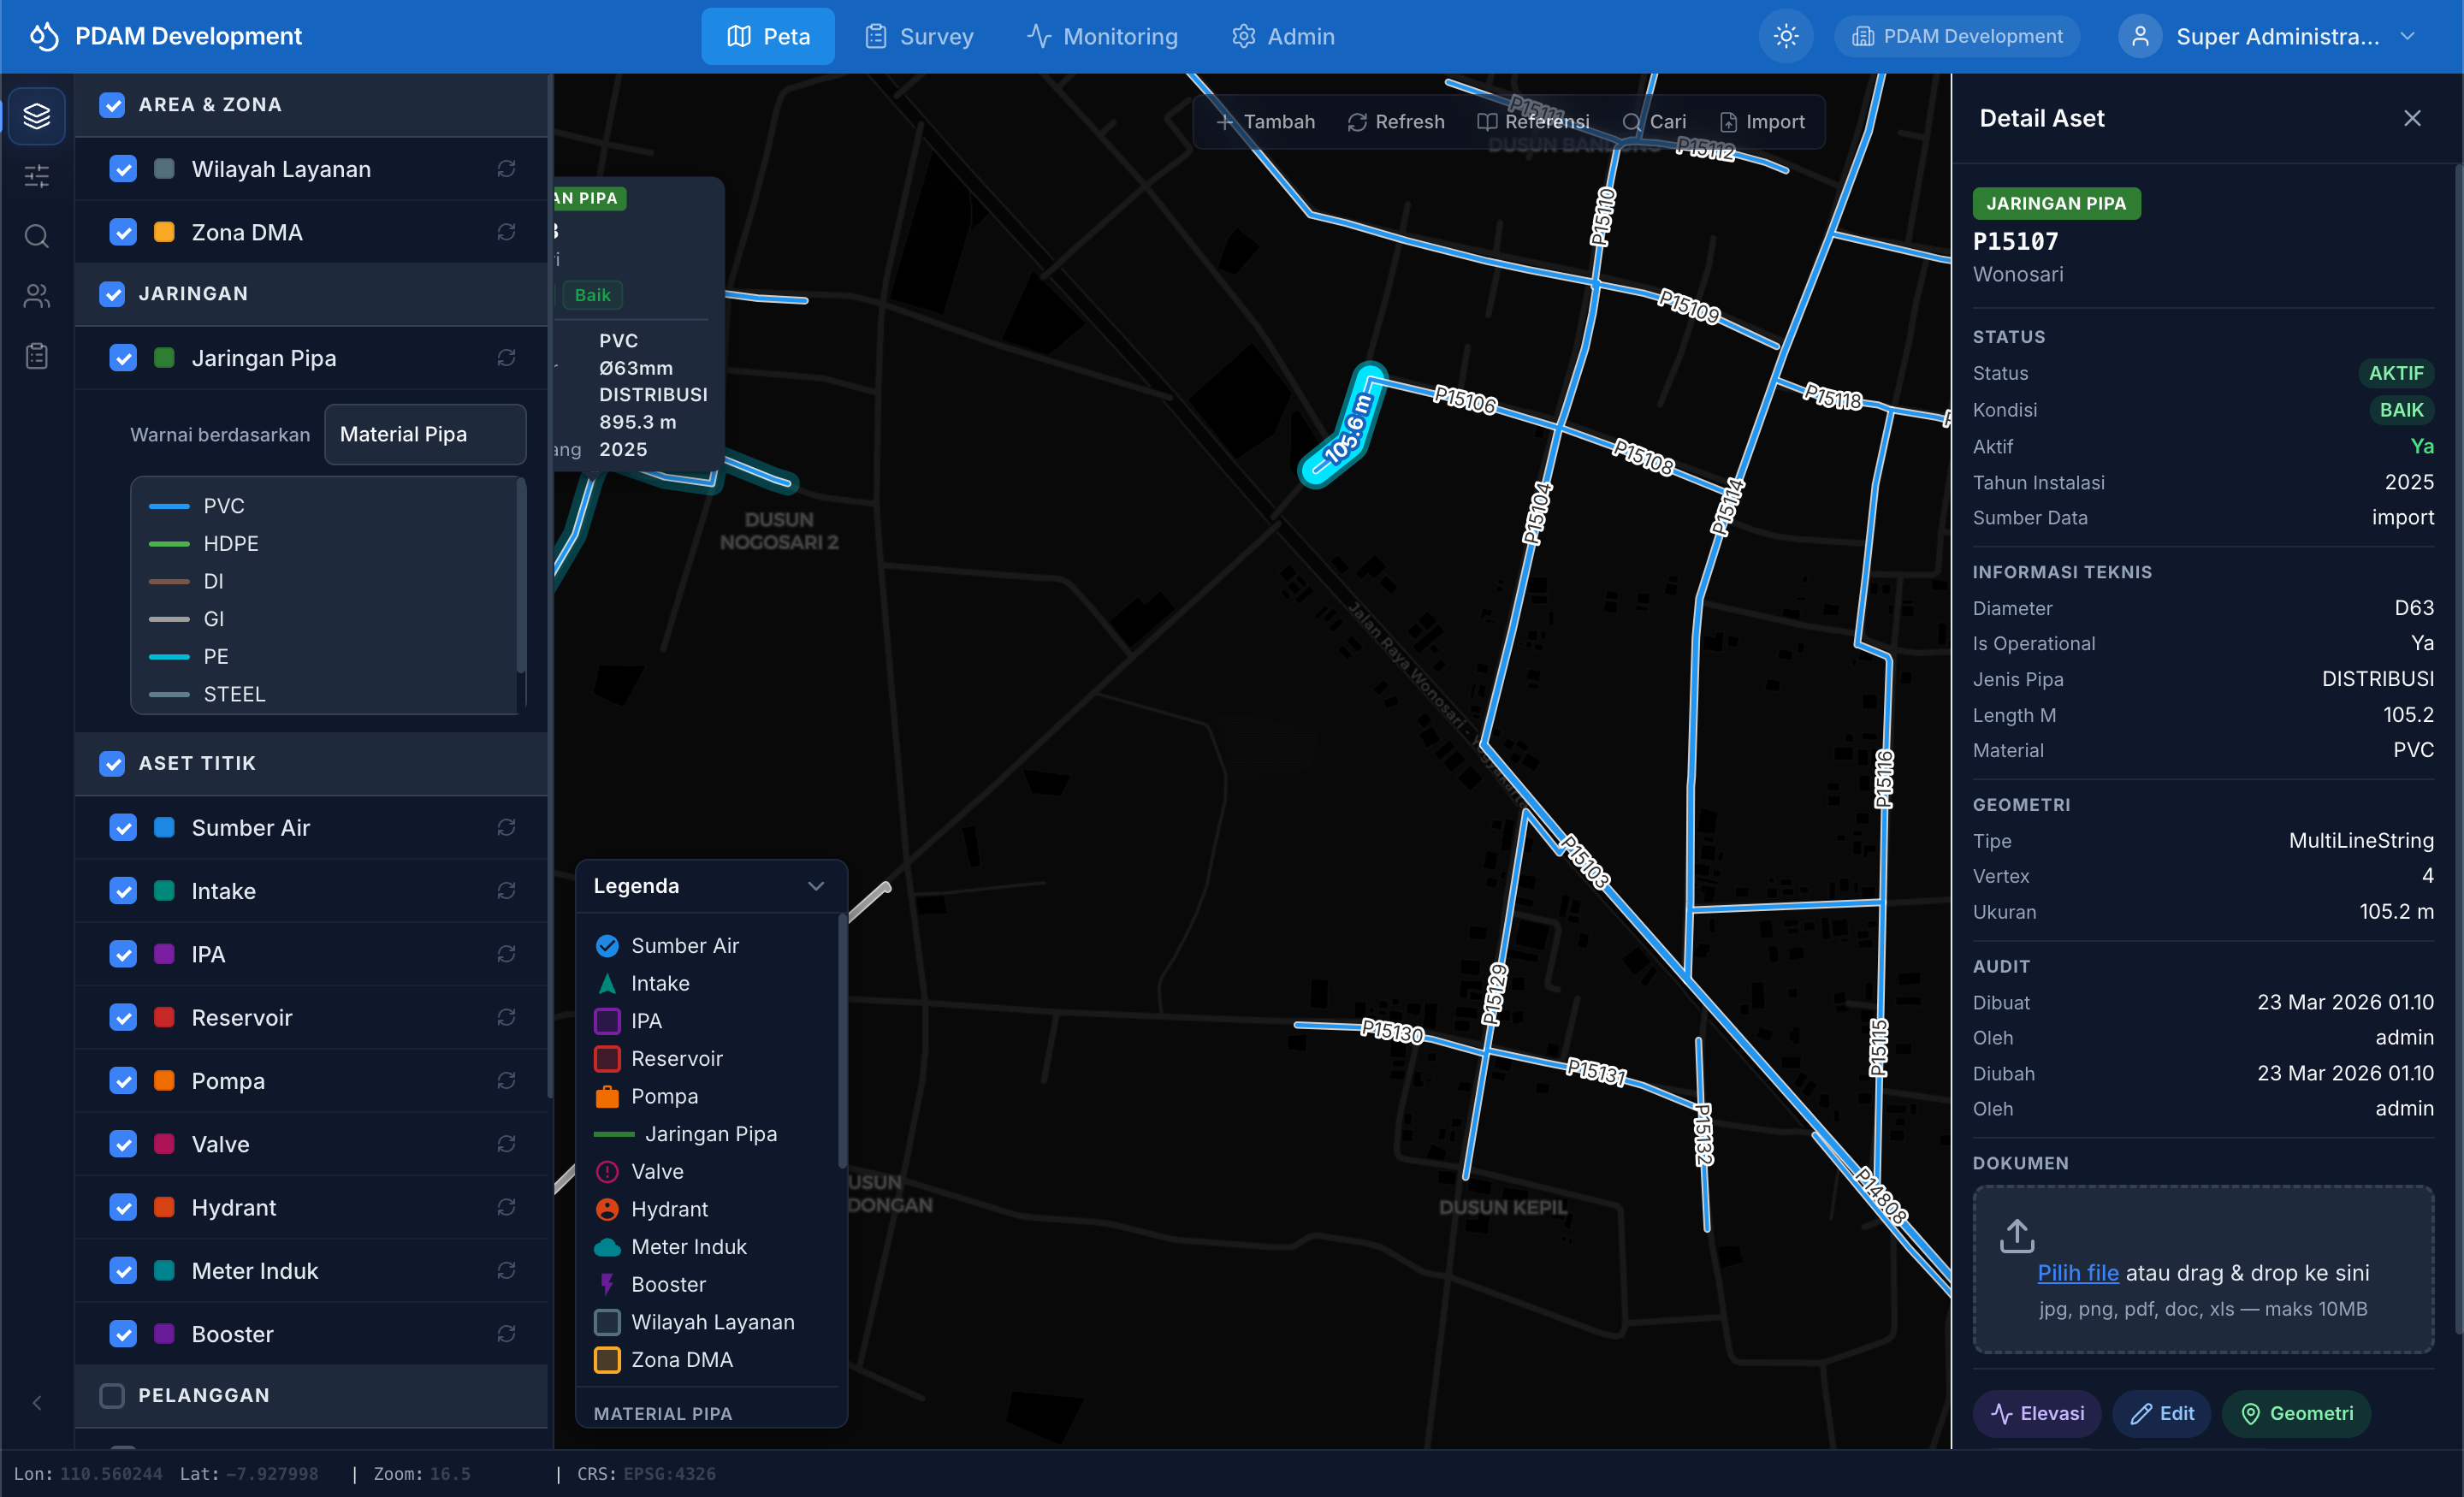Switch to the Monitoring tab
This screenshot has width=2464, height=1497.
click(x=1102, y=36)
